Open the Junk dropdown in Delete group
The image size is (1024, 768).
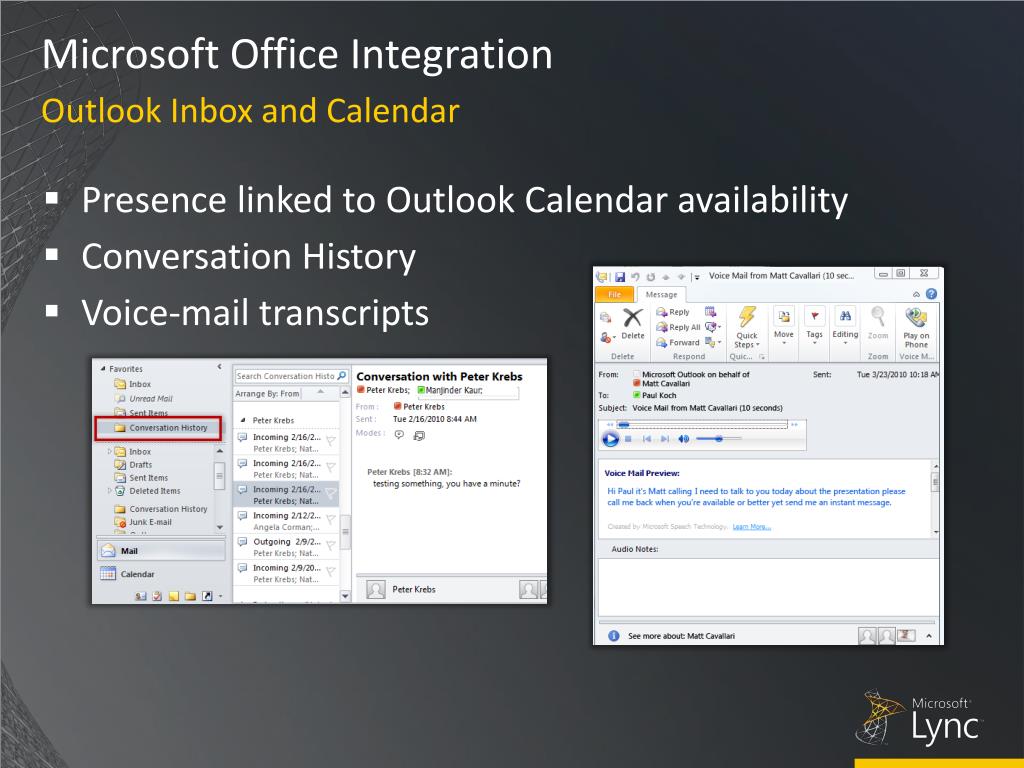pyautogui.click(x=607, y=337)
